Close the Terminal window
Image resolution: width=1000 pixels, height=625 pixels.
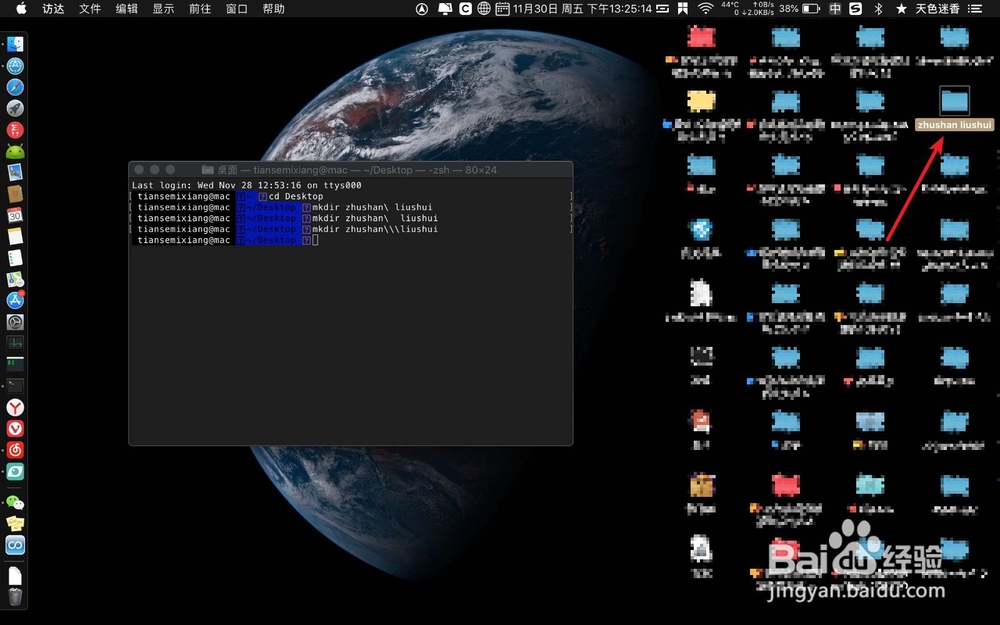tap(139, 170)
